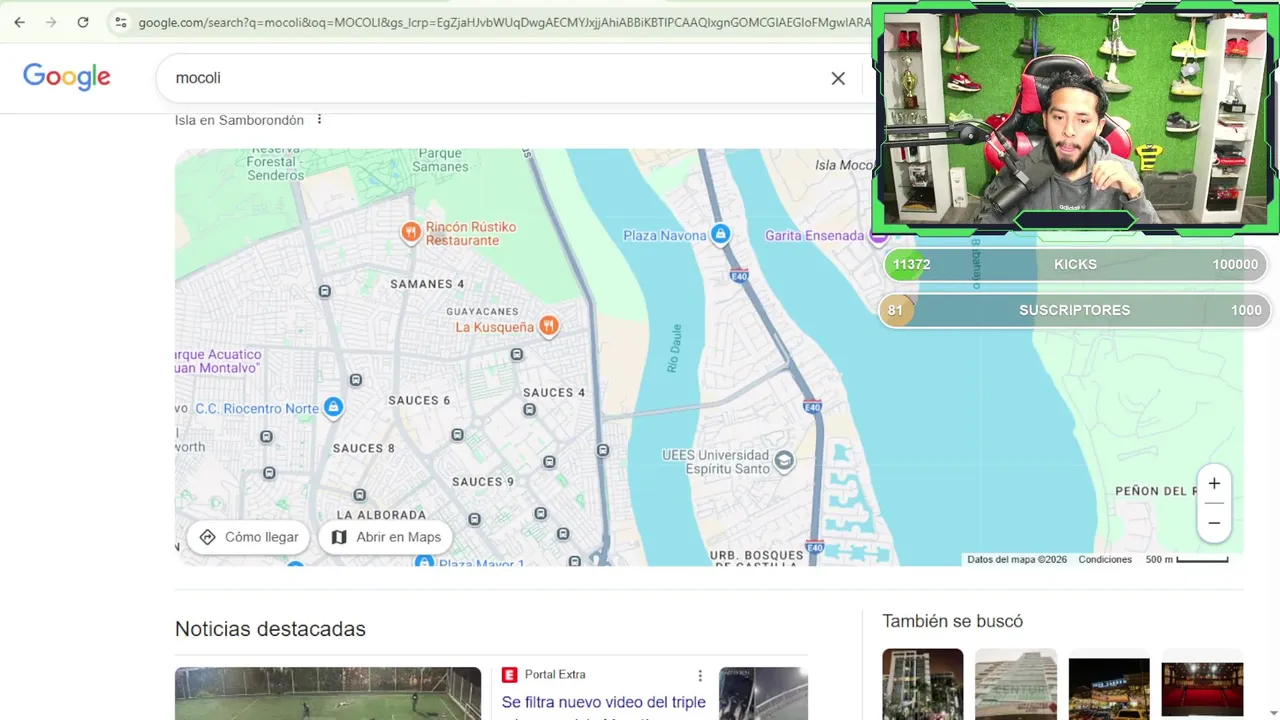Screen dimensions: 1280x720
Task: Click the URB. BOSQUES DE CASTILLA label
Action: (x=757, y=559)
